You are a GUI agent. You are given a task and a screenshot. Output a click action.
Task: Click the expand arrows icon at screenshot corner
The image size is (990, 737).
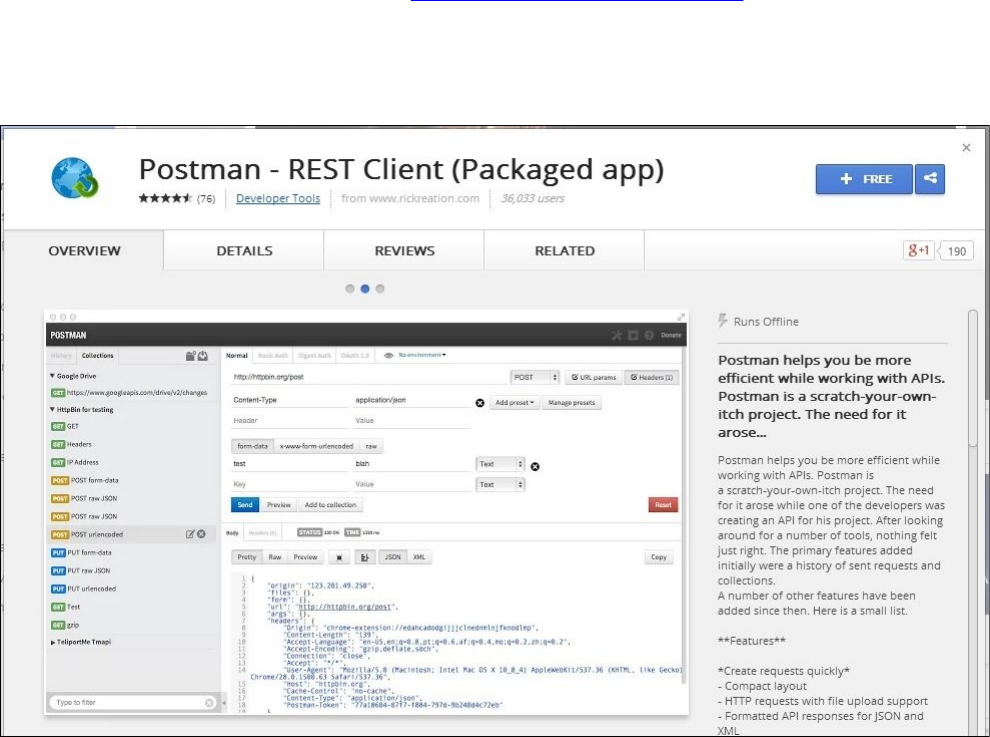tap(681, 317)
